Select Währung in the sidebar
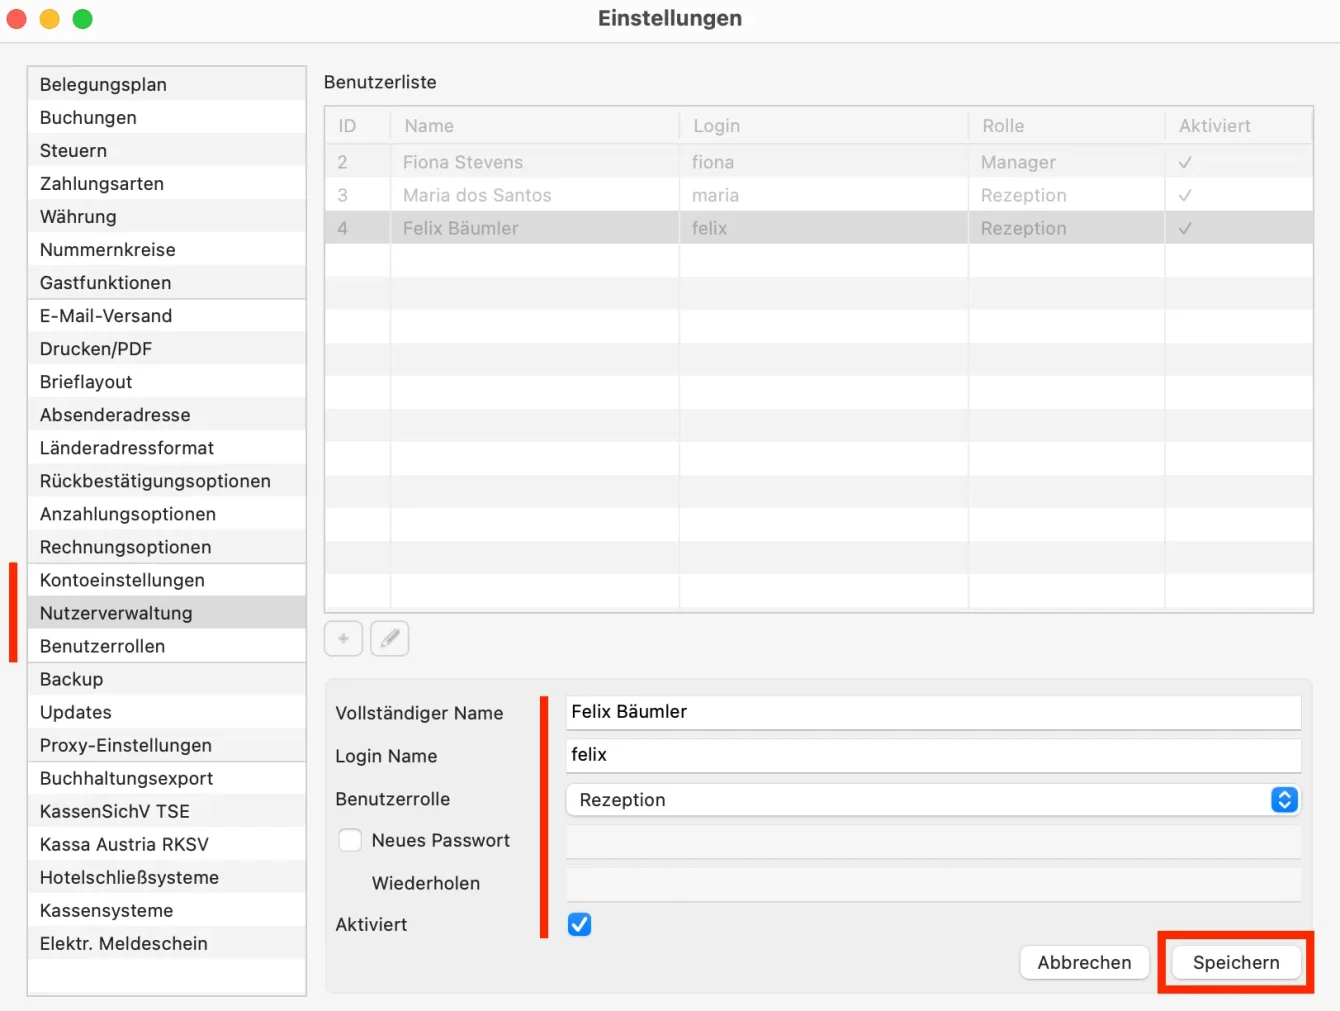Screen dimensions: 1340x1011 [x=167, y=216]
